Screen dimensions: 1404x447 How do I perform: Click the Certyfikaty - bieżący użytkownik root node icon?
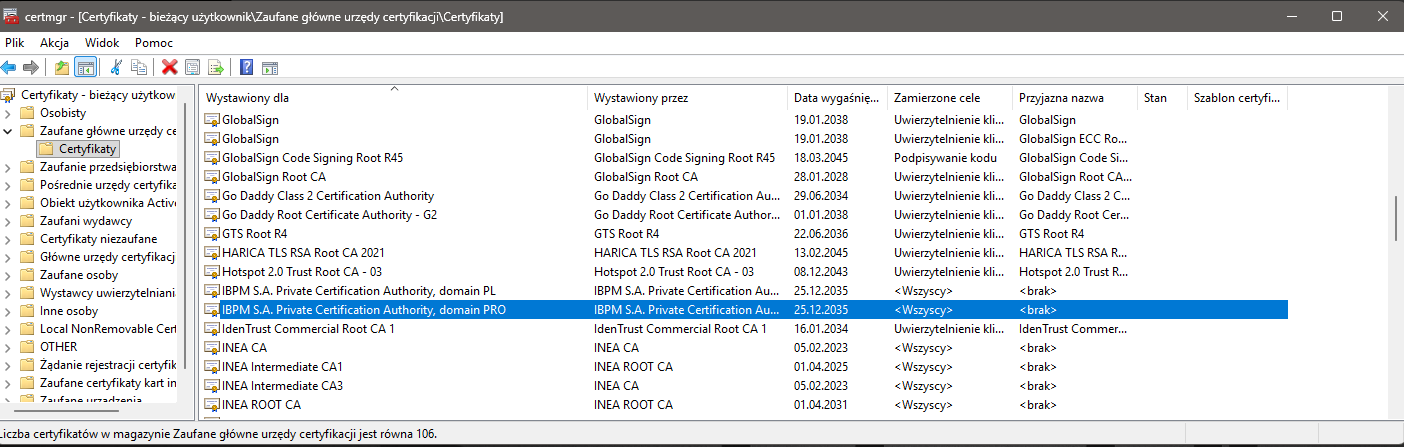coord(9,95)
